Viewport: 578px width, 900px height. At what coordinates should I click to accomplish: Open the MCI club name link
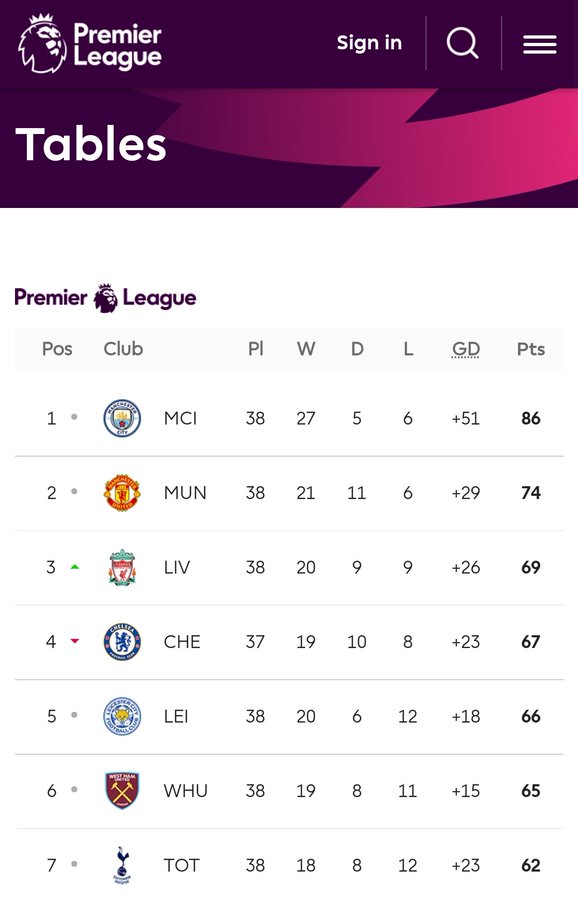pyautogui.click(x=180, y=418)
